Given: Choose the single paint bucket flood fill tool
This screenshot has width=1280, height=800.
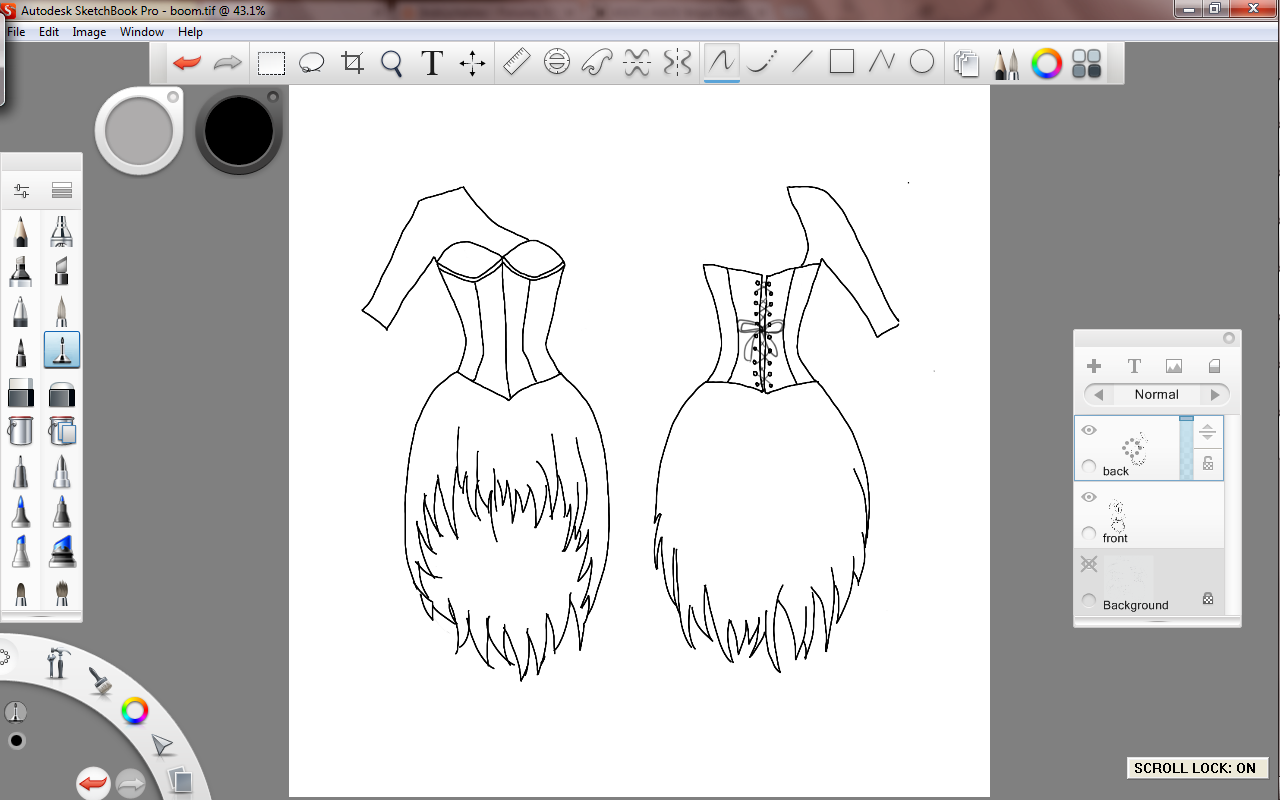Looking at the screenshot, I should pyautogui.click(x=20, y=431).
